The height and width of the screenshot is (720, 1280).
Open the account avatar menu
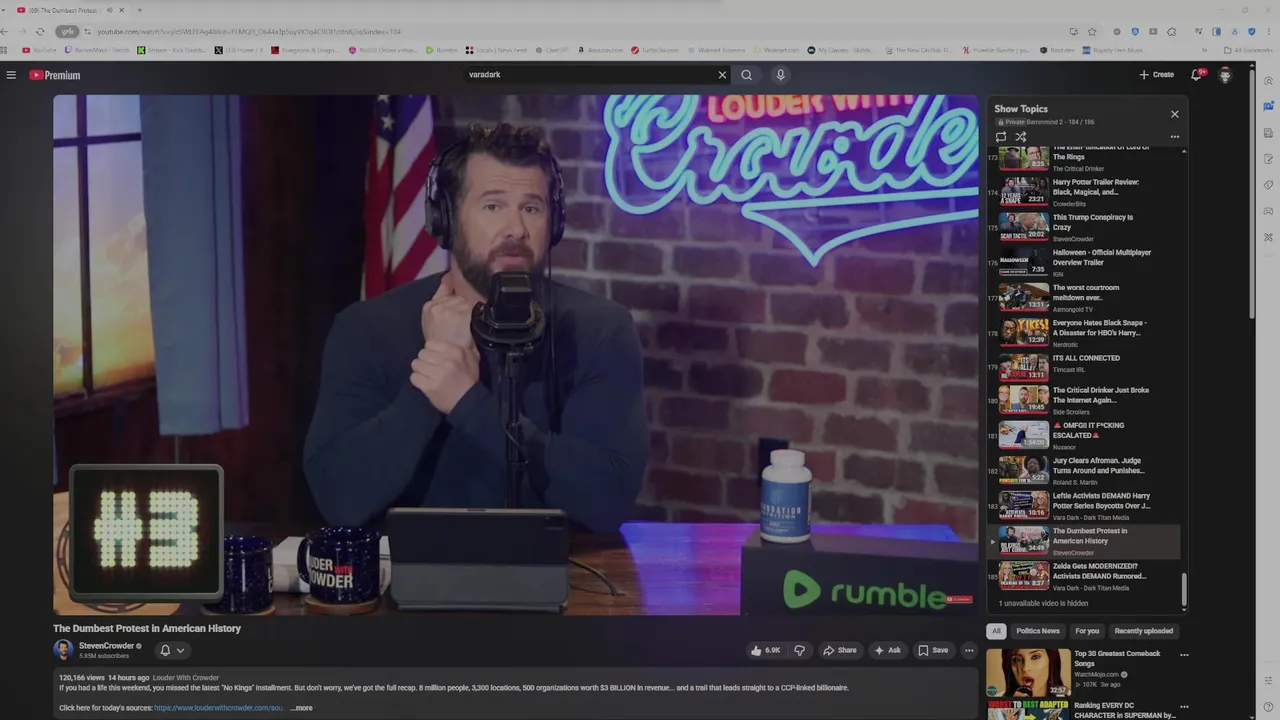pos(1225,75)
